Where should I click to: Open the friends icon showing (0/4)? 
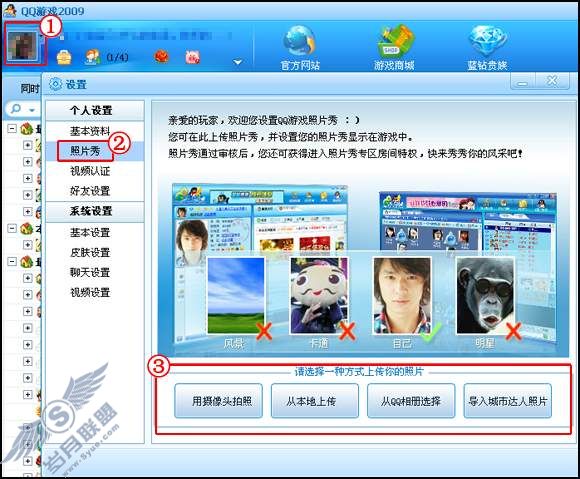point(92,57)
